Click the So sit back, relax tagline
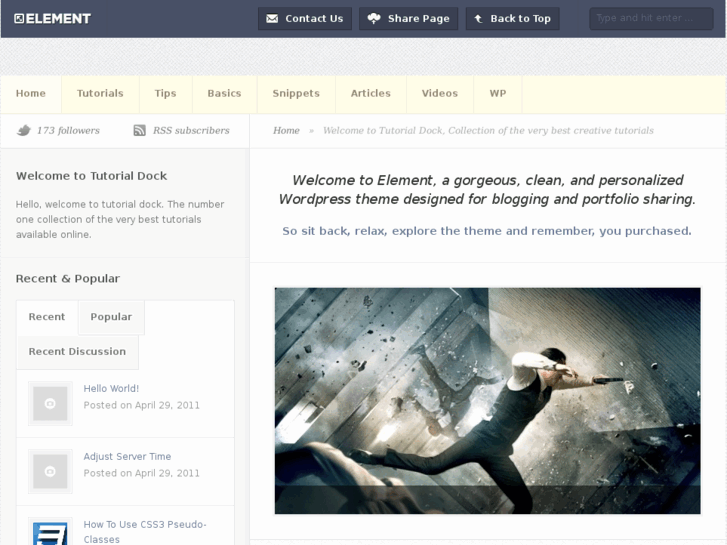Image resolution: width=727 pixels, height=545 pixels. click(x=487, y=231)
